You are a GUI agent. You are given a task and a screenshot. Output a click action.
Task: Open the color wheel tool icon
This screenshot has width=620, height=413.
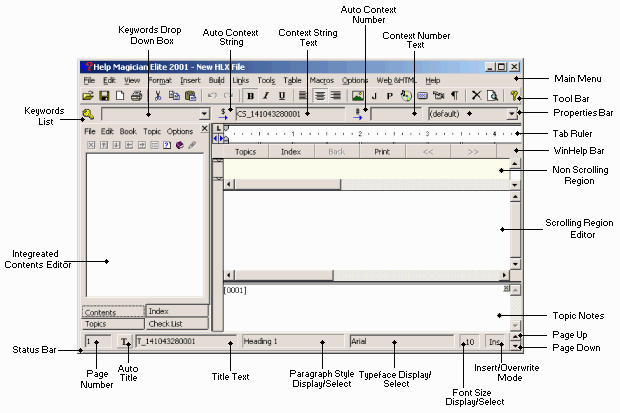pos(406,96)
